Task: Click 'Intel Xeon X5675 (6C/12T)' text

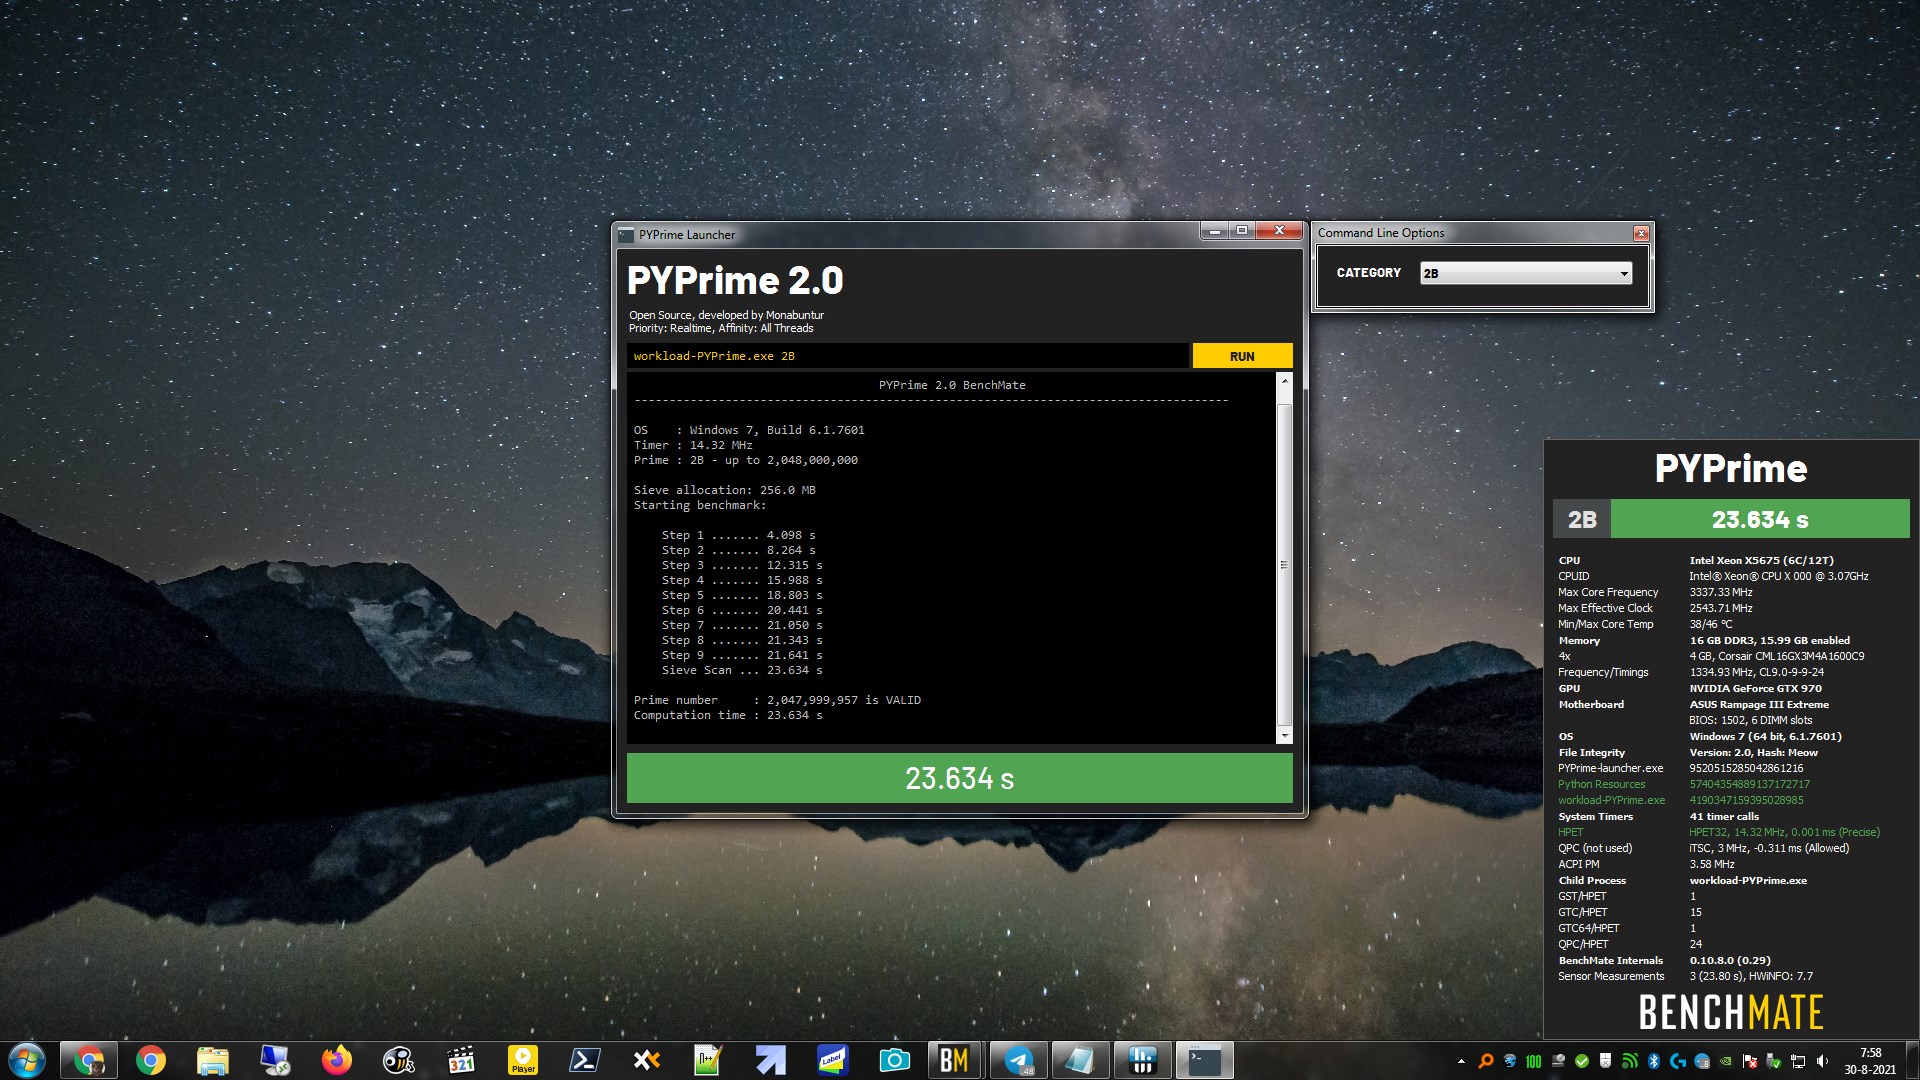Action: (x=1761, y=560)
